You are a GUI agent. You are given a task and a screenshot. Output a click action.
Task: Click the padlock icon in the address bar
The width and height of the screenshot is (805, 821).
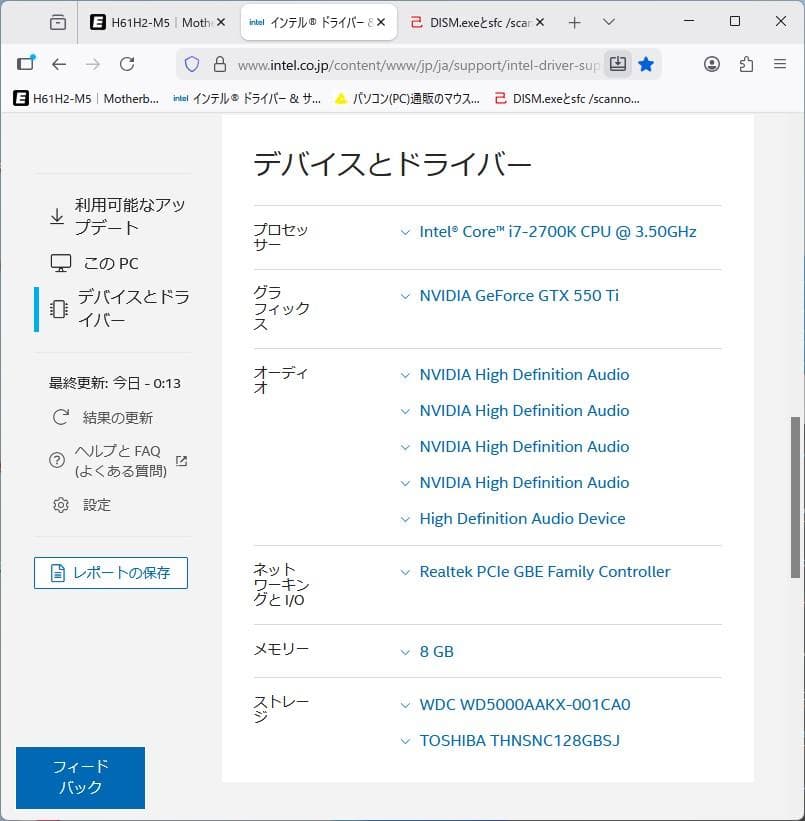click(218, 63)
